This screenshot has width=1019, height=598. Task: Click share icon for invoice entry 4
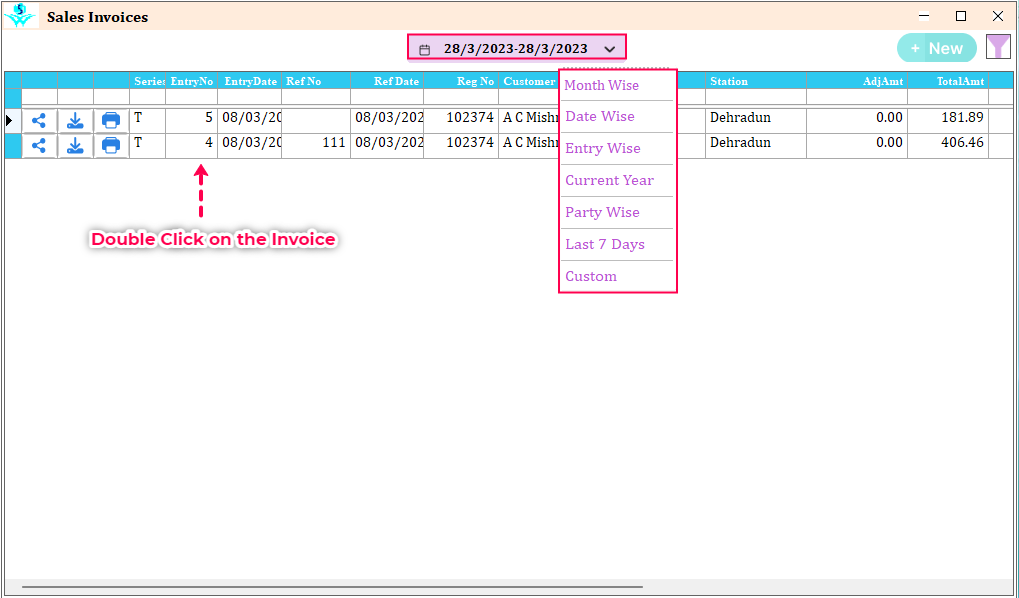click(x=39, y=146)
